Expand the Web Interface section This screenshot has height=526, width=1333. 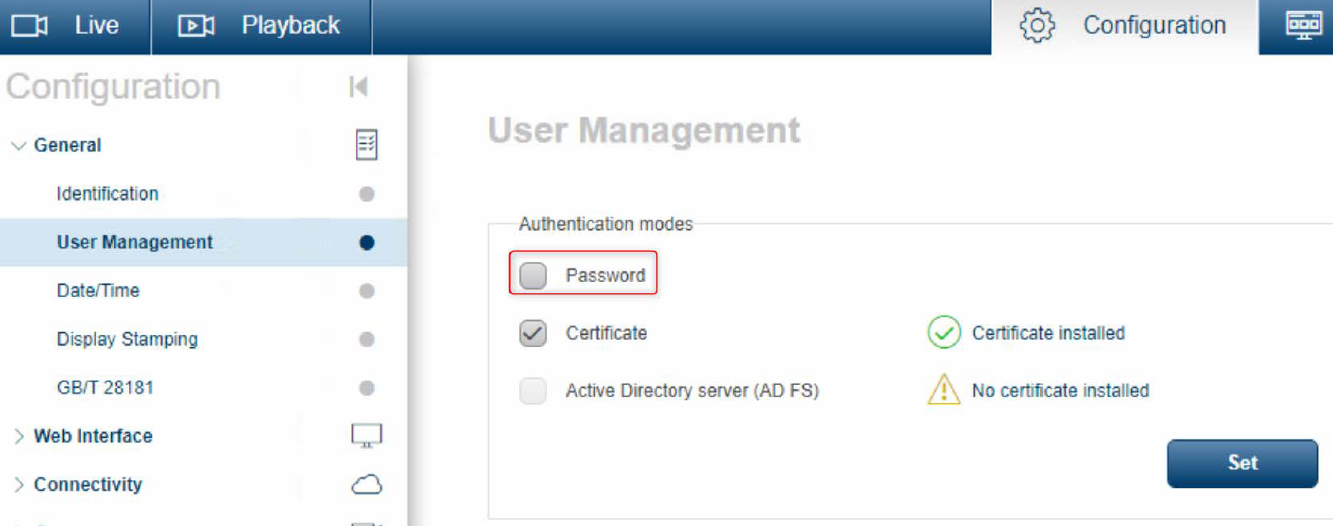18,436
